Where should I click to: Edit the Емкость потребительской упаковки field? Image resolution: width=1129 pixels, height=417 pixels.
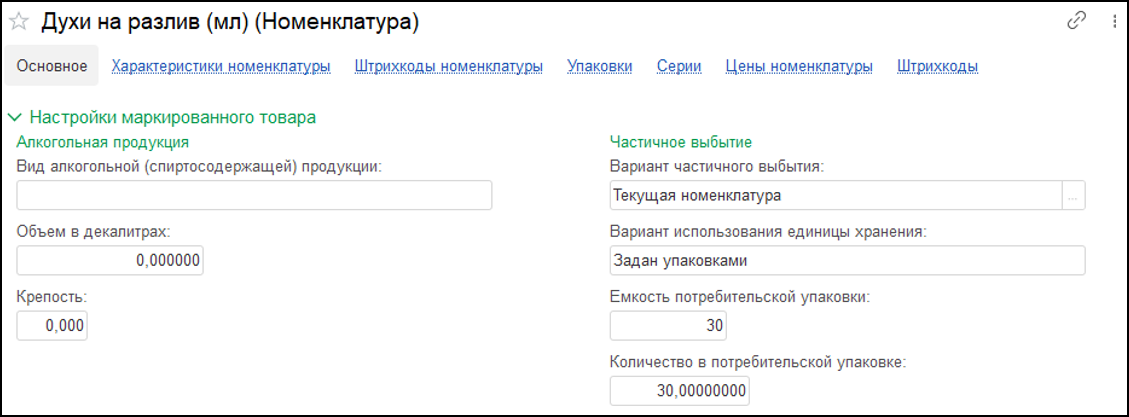(668, 326)
